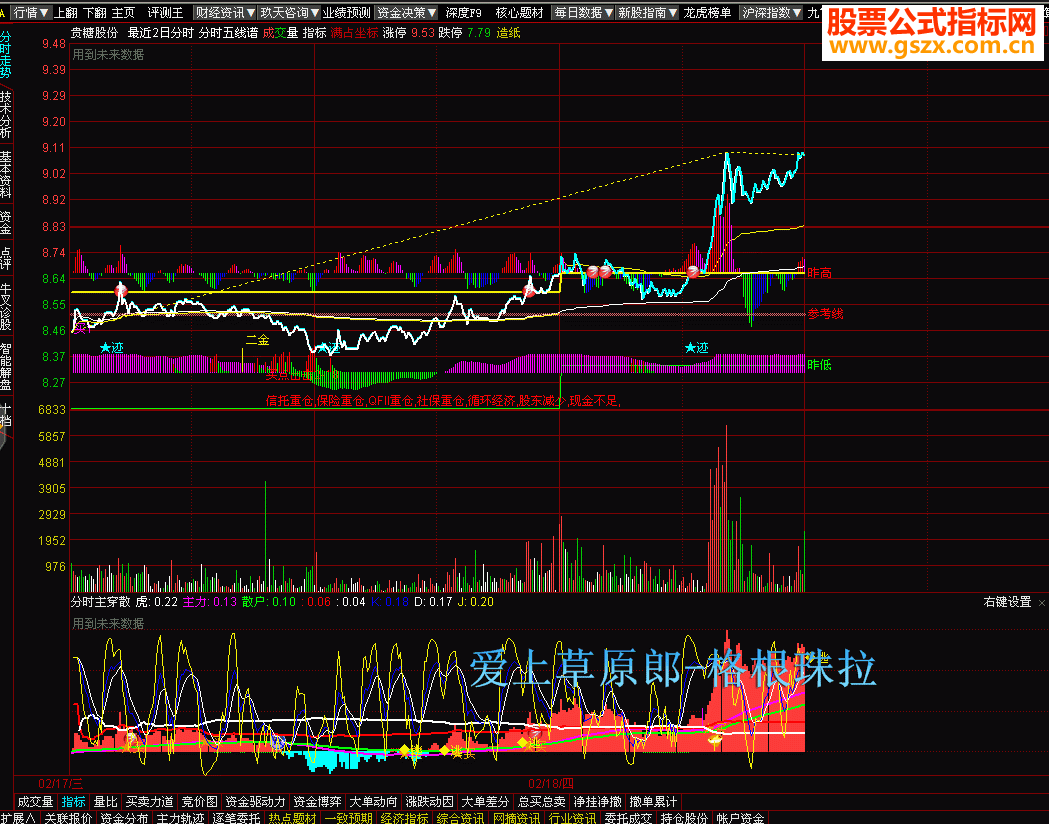Viewport: 1049px width, 824px height.
Task: Switch to the 资金博弈 bottom tab
Action: point(317,801)
